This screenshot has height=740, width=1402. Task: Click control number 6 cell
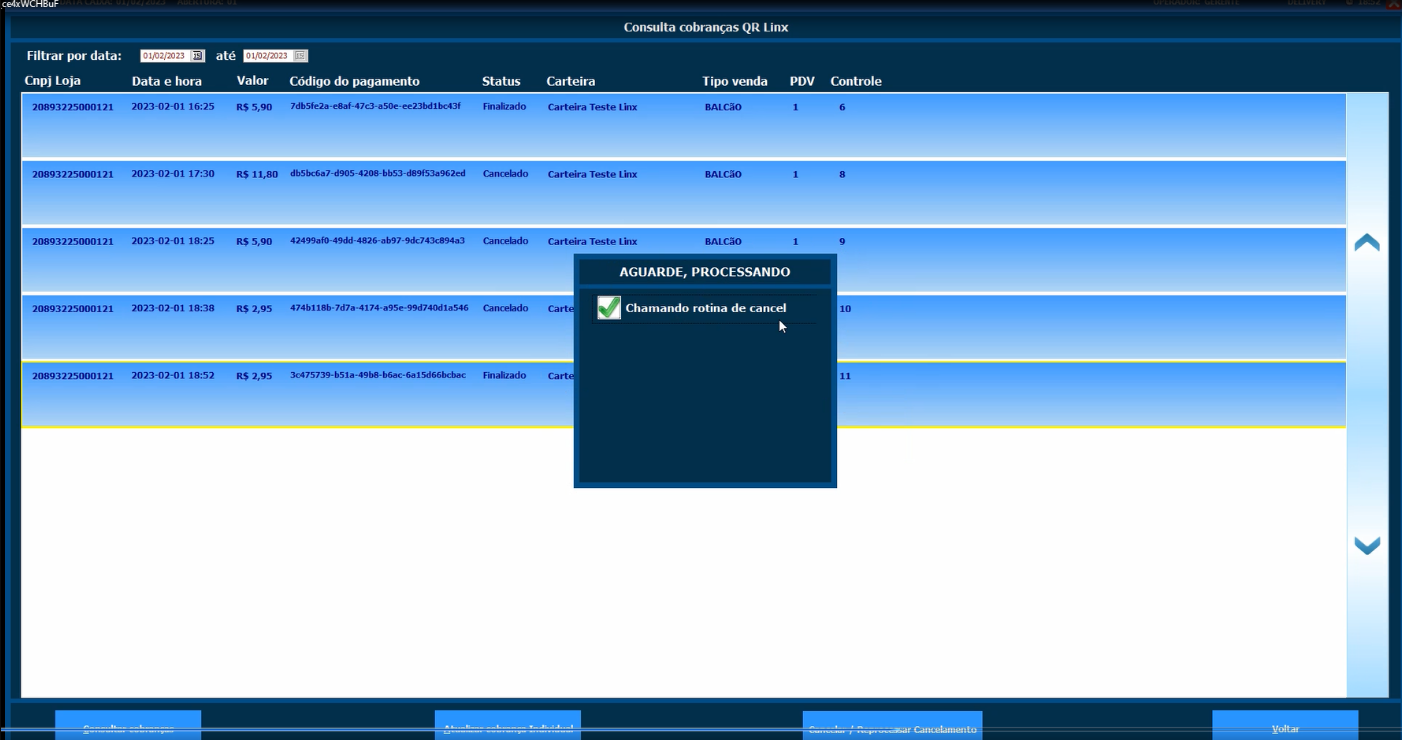tap(842, 107)
